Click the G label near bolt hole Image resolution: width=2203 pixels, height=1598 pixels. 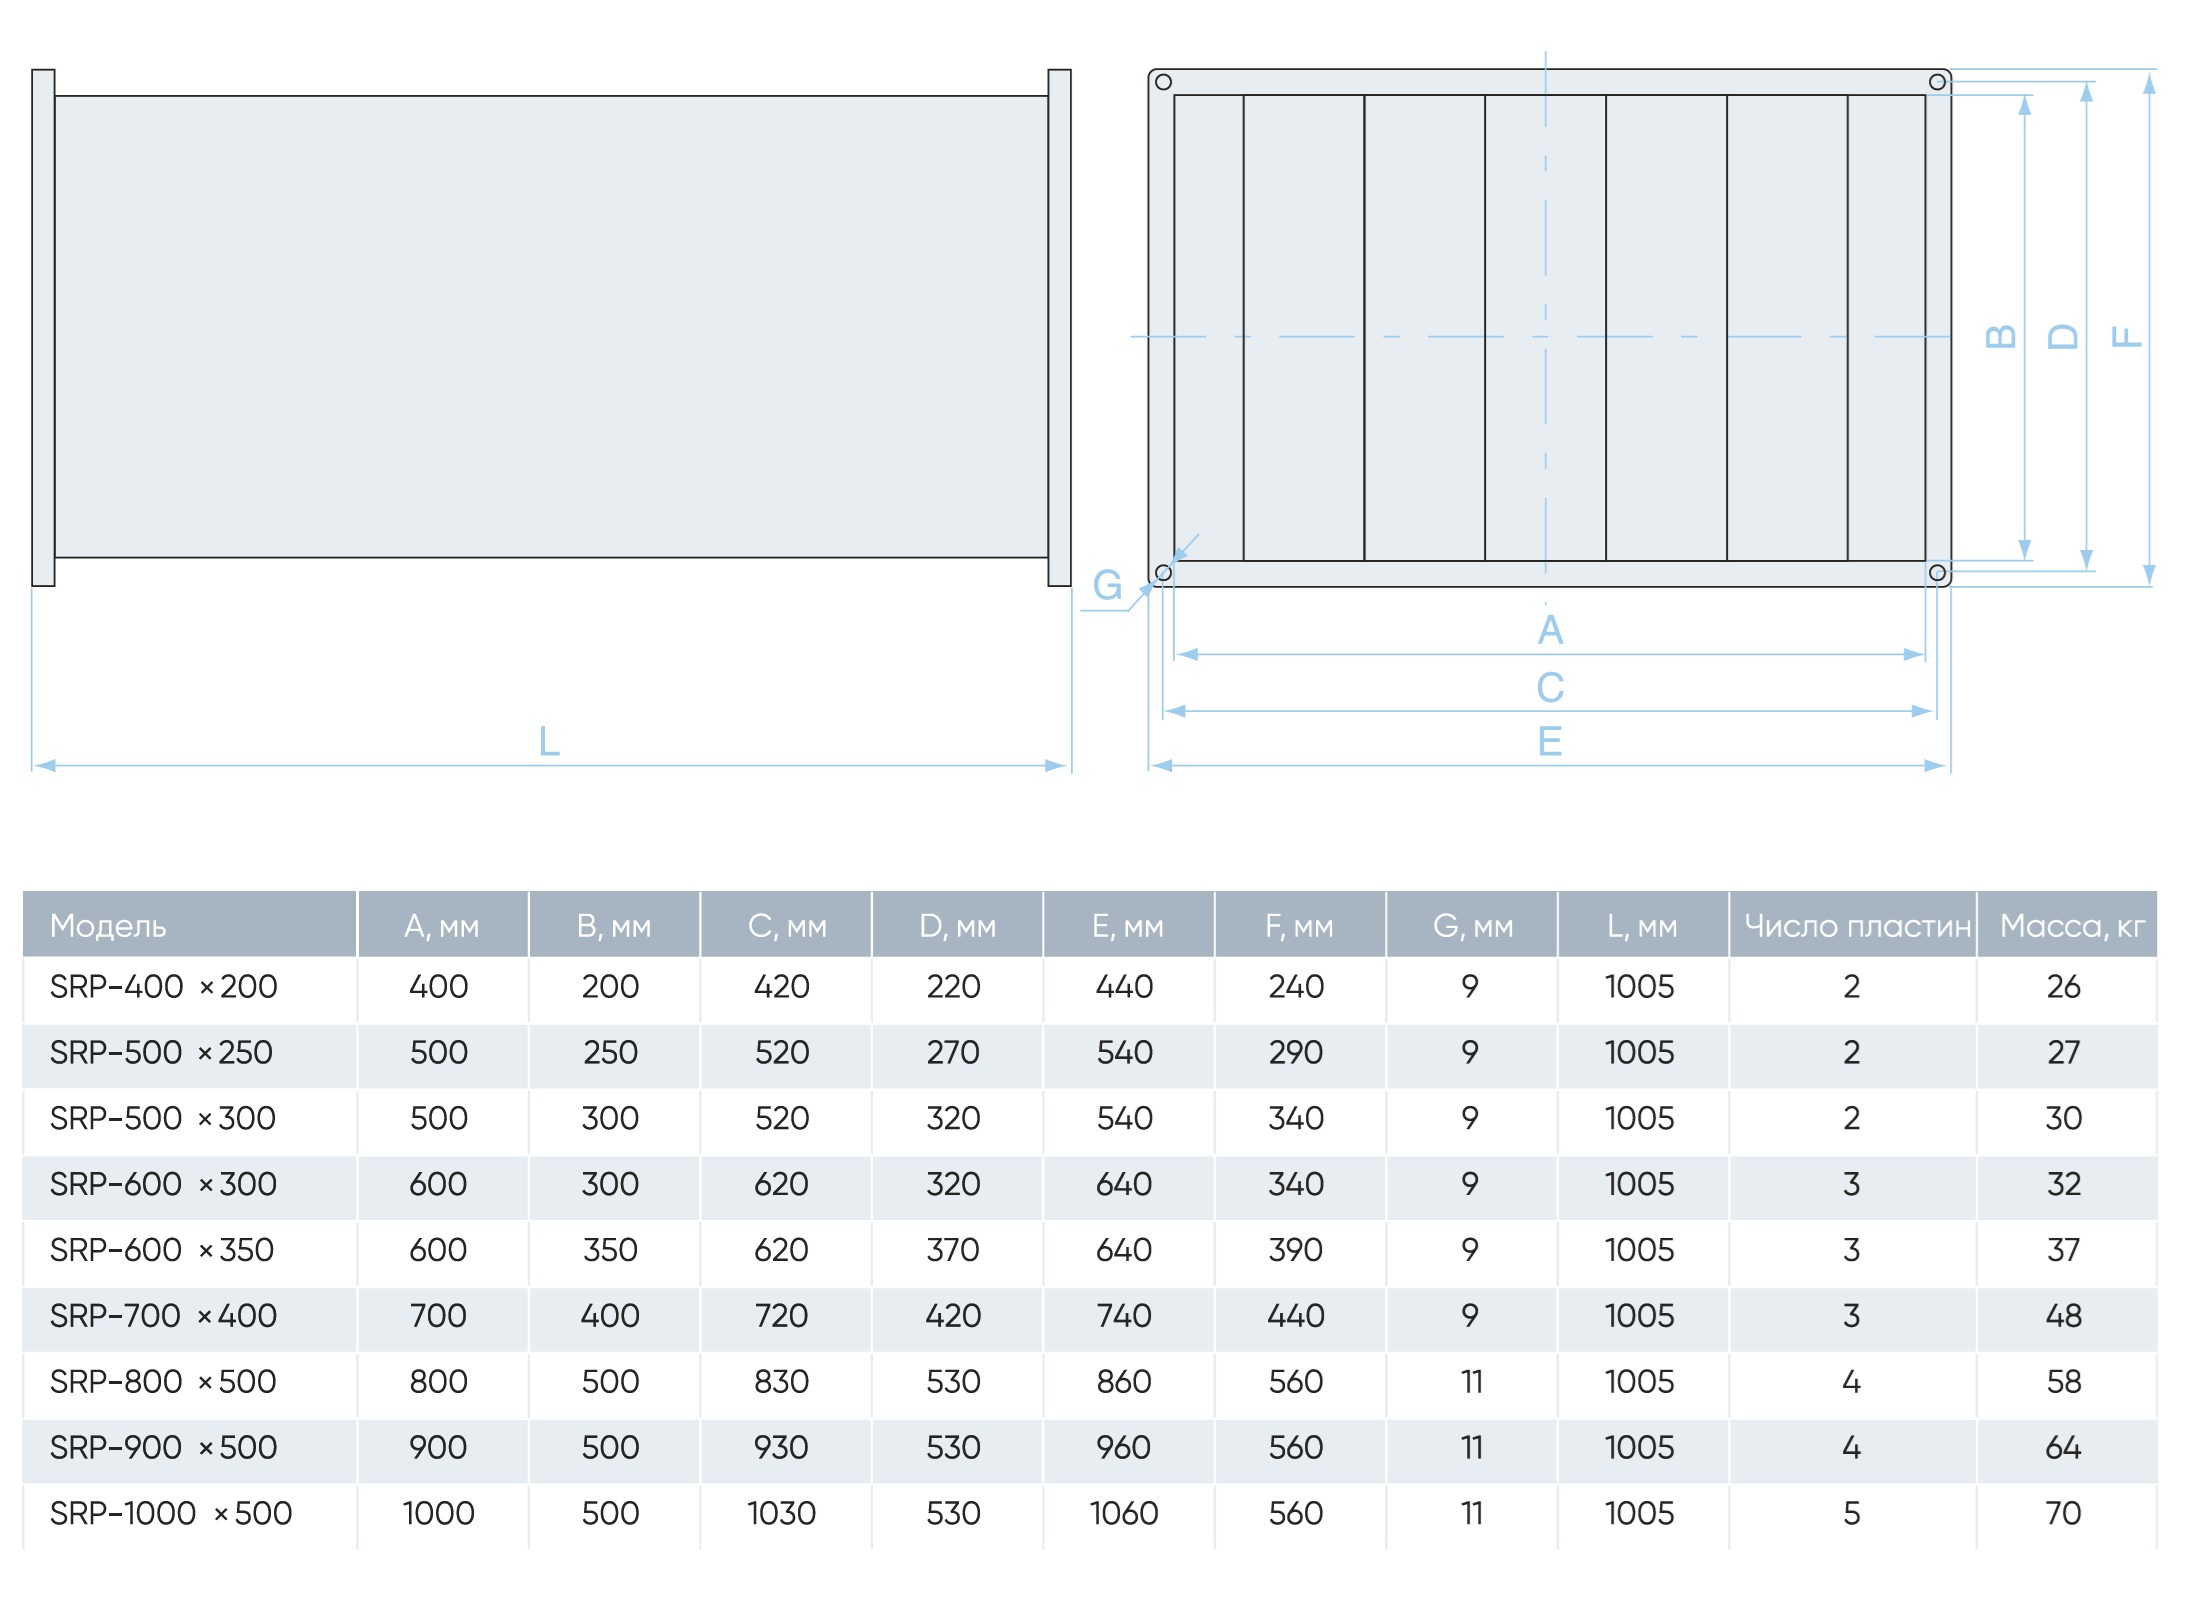pyautogui.click(x=1107, y=585)
